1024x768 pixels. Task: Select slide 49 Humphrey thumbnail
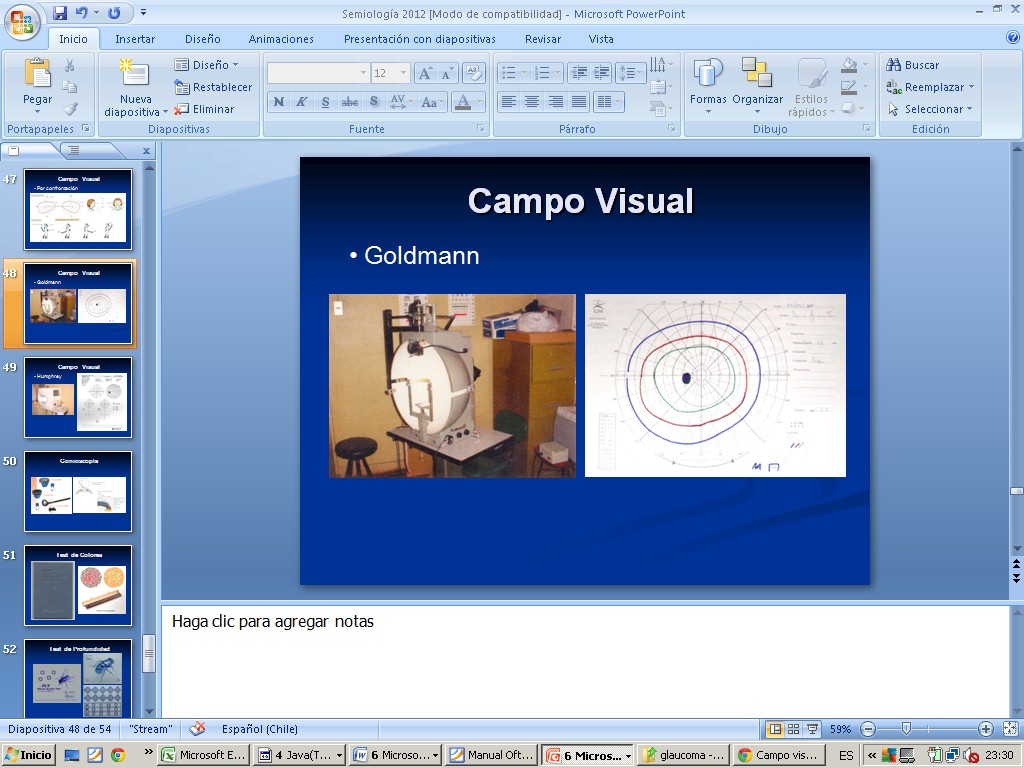click(x=78, y=397)
